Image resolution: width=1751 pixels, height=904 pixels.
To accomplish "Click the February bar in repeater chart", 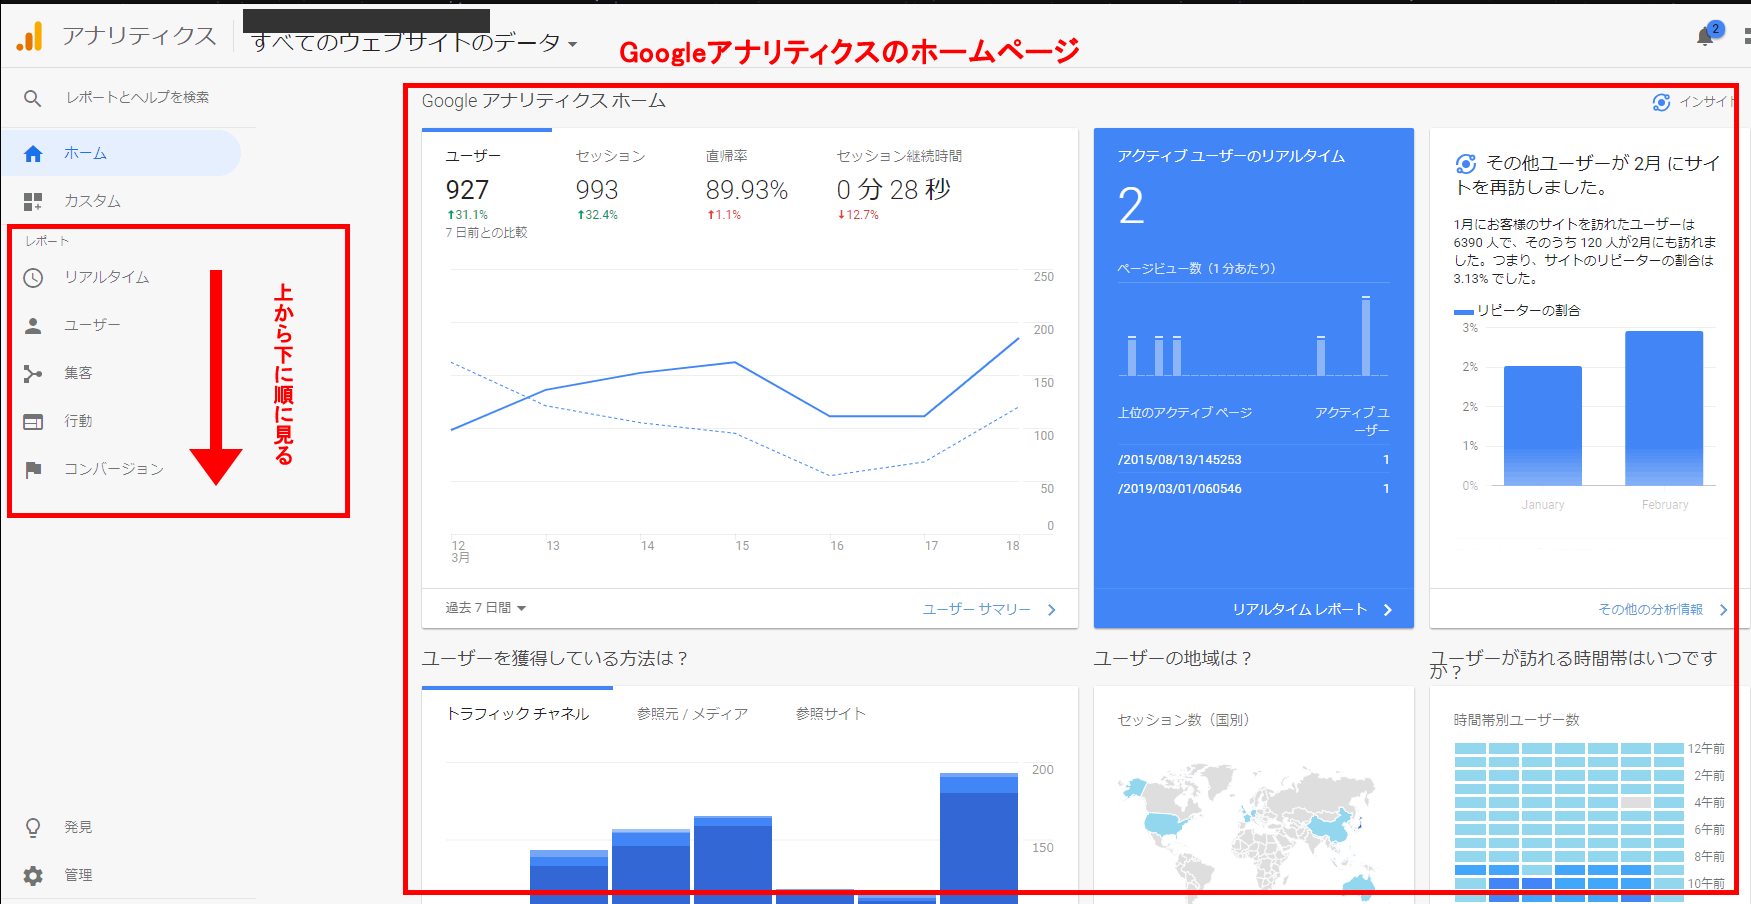I will point(1664,408).
